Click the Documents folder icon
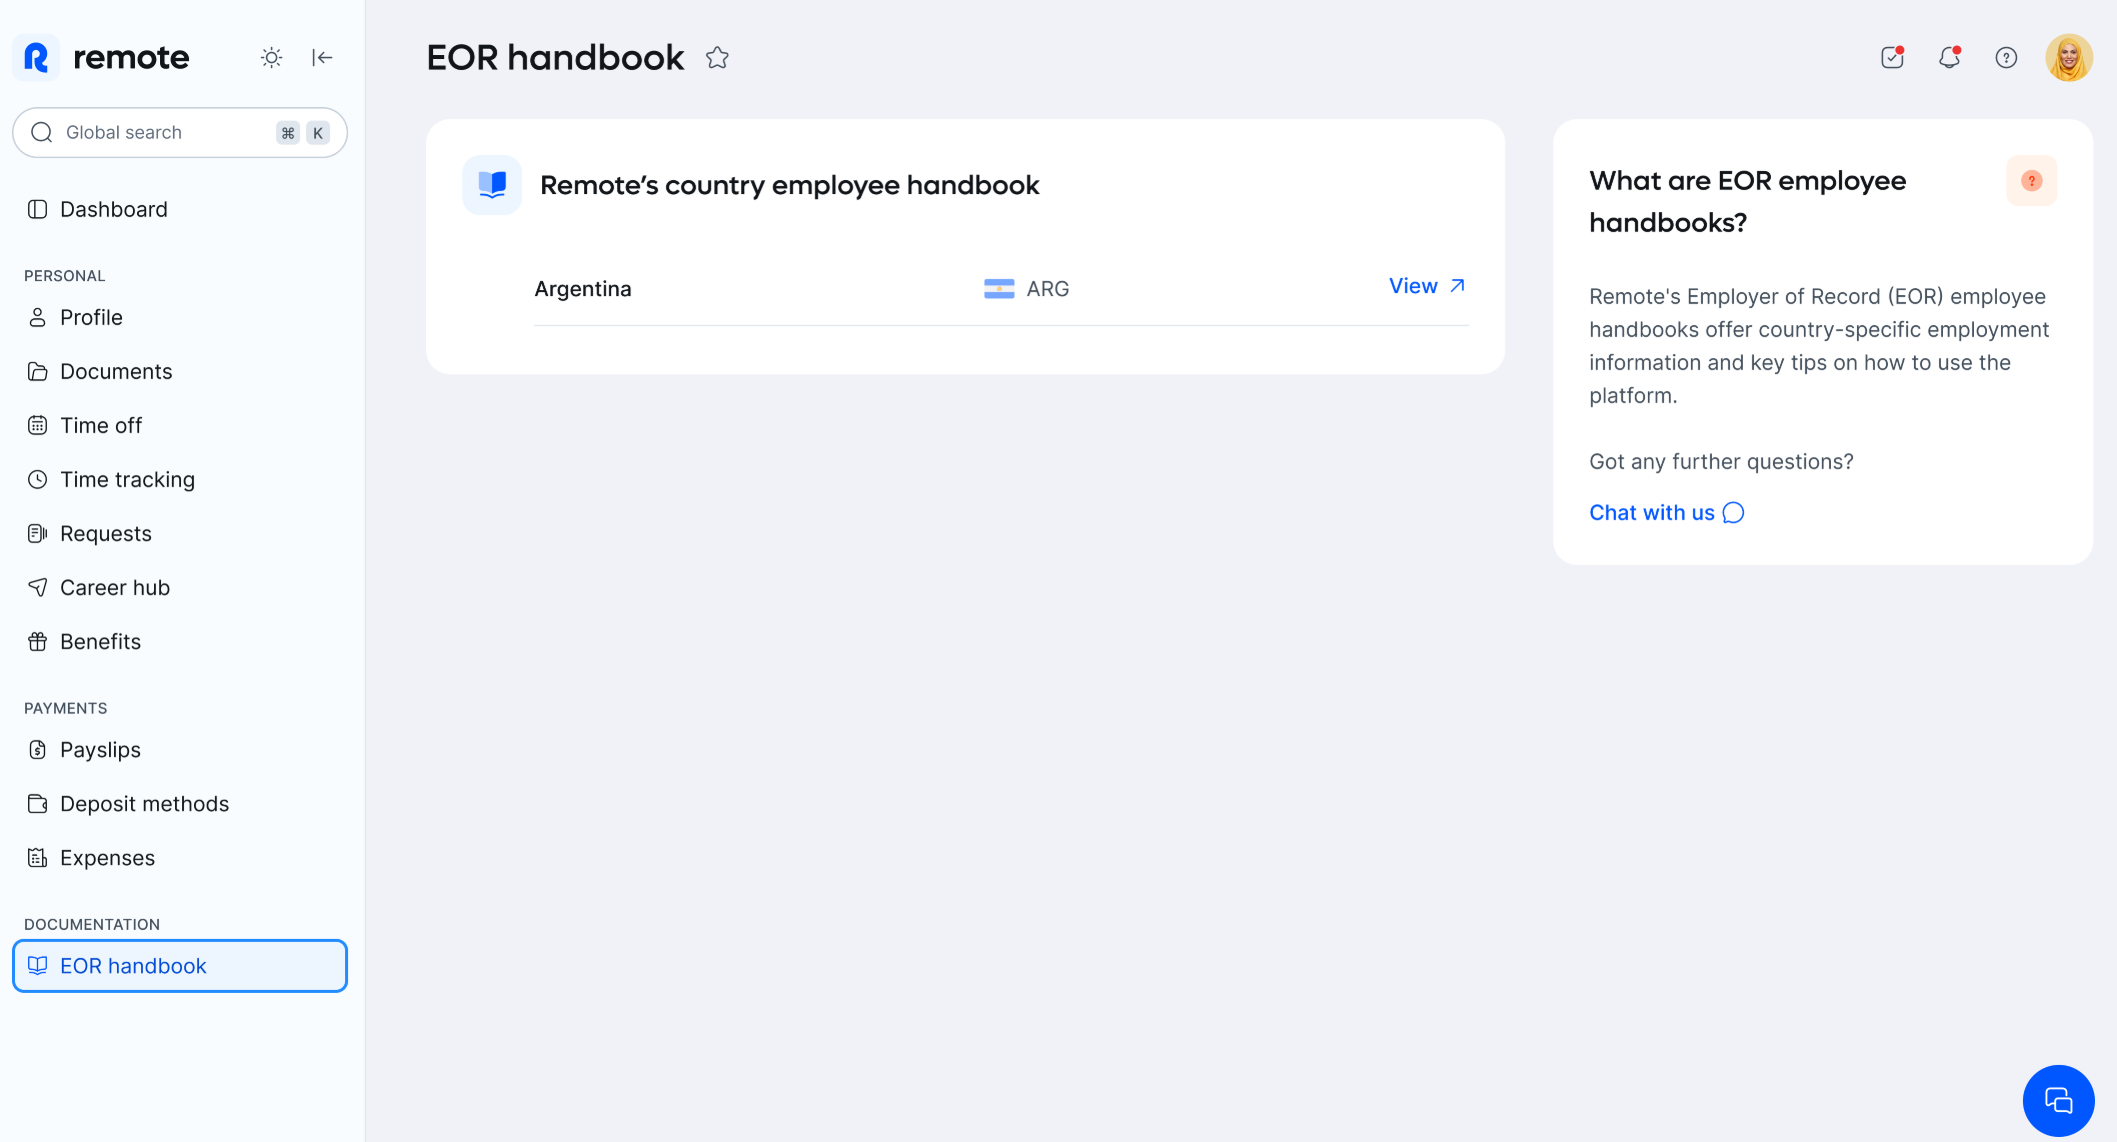The width and height of the screenshot is (2117, 1142). click(37, 371)
